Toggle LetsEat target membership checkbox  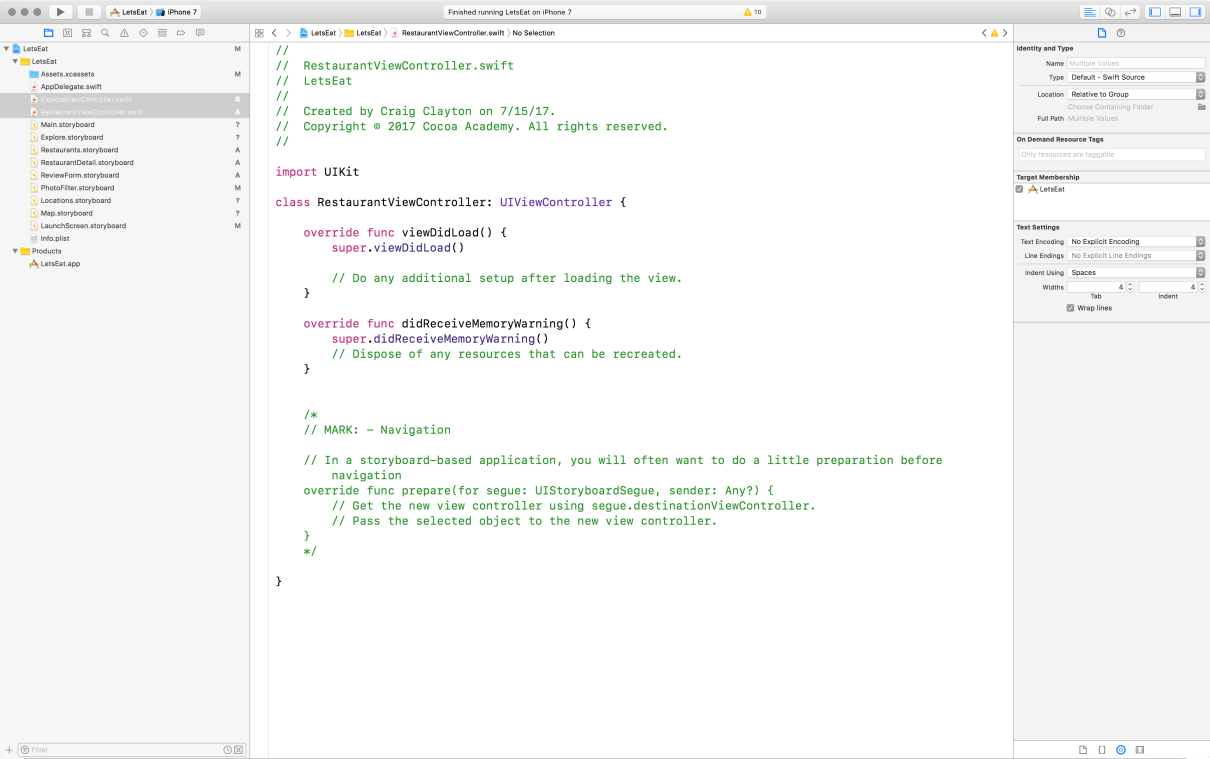(x=1019, y=188)
